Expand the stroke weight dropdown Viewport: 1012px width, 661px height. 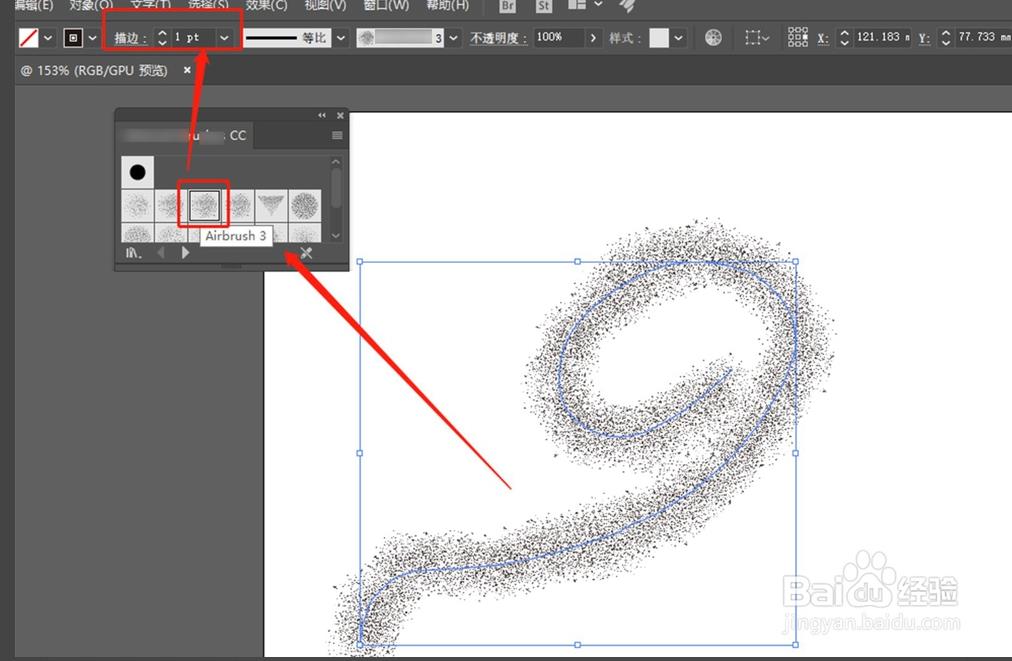[x=224, y=37]
